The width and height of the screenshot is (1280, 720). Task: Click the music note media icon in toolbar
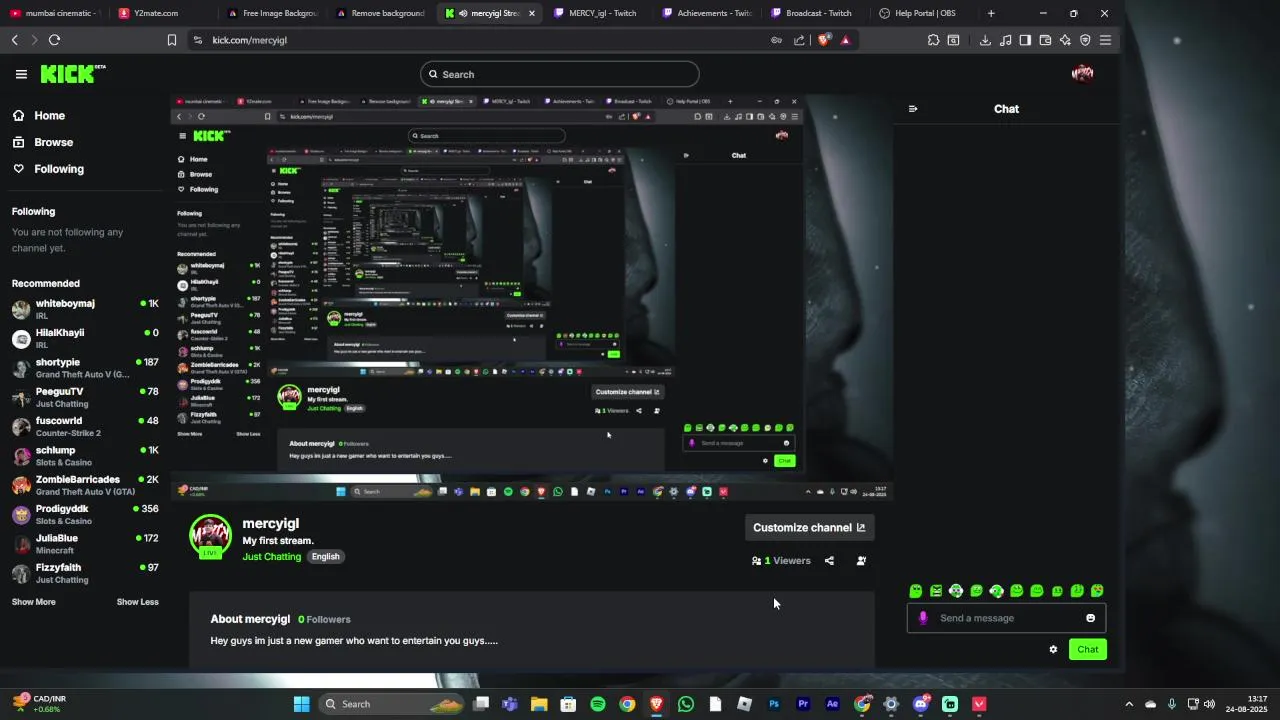[1005, 40]
